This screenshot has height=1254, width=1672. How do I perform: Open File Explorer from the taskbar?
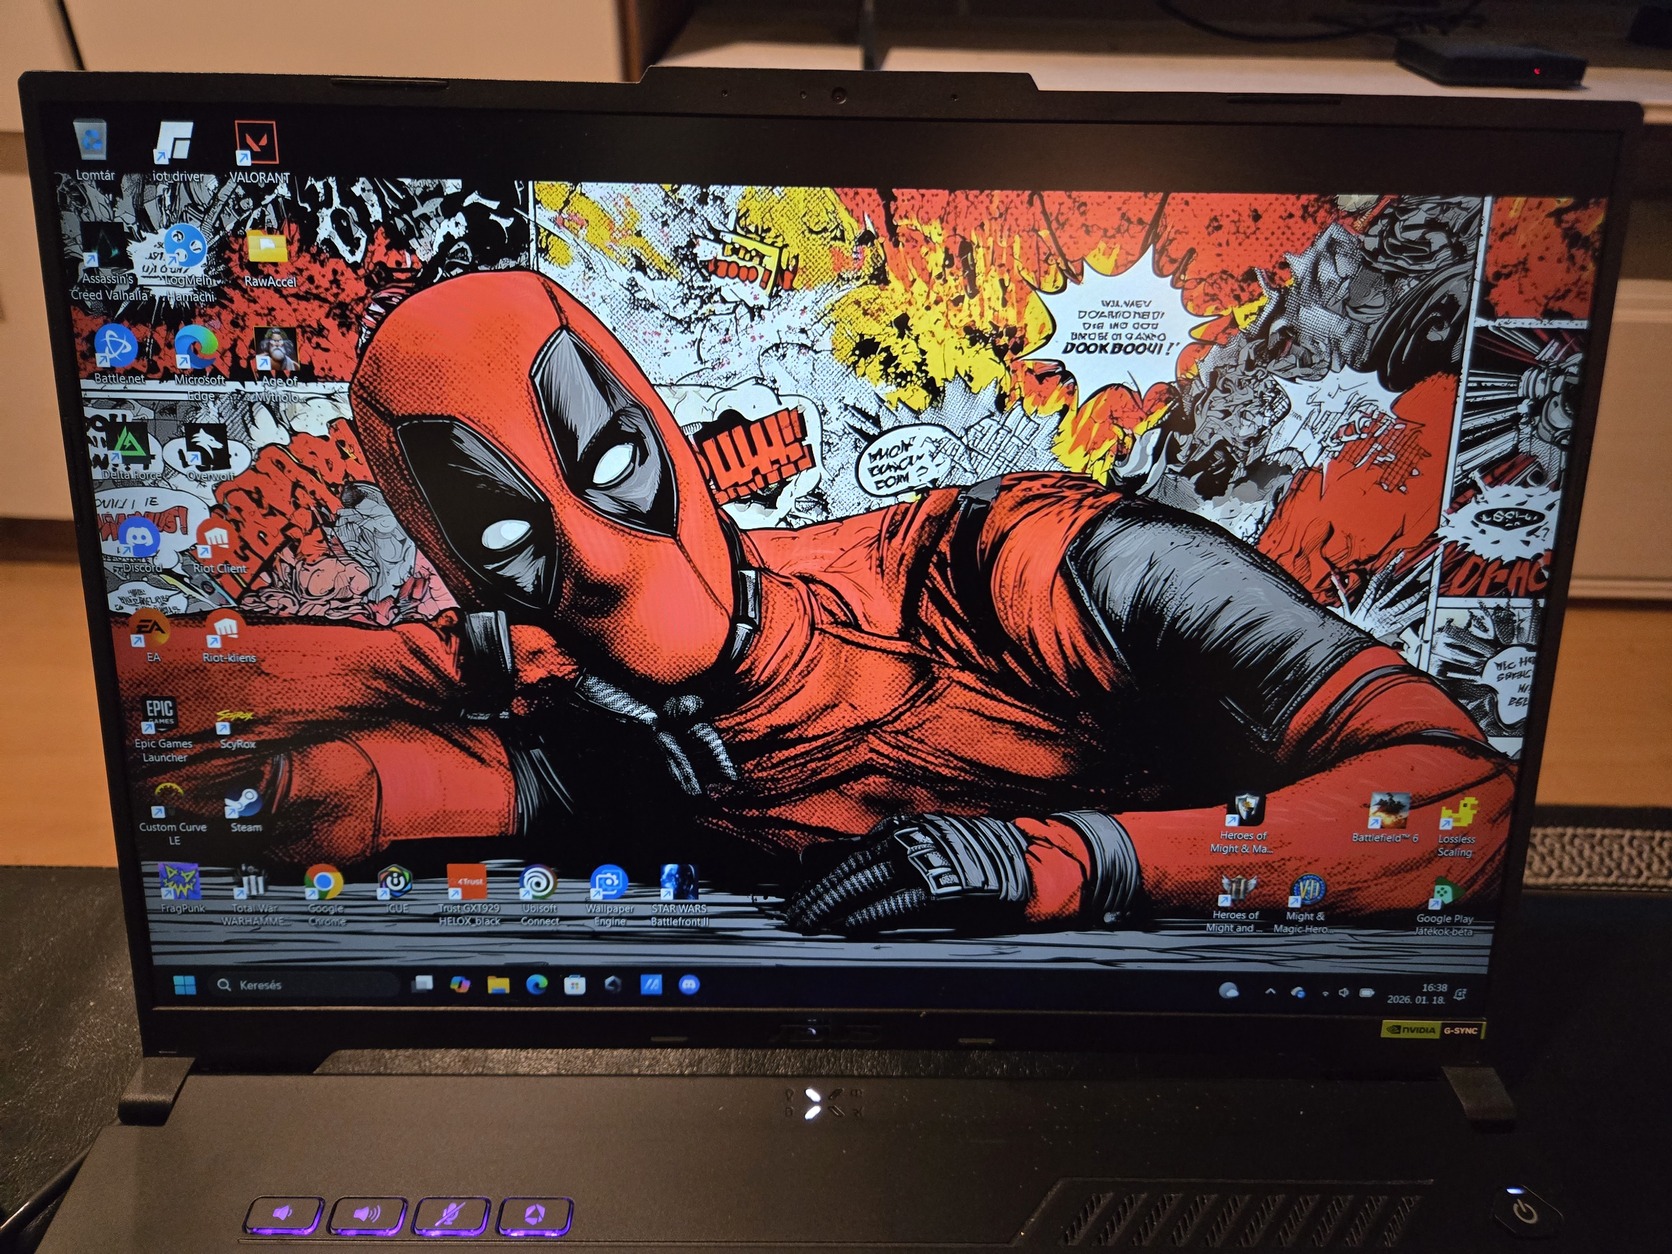tap(498, 985)
